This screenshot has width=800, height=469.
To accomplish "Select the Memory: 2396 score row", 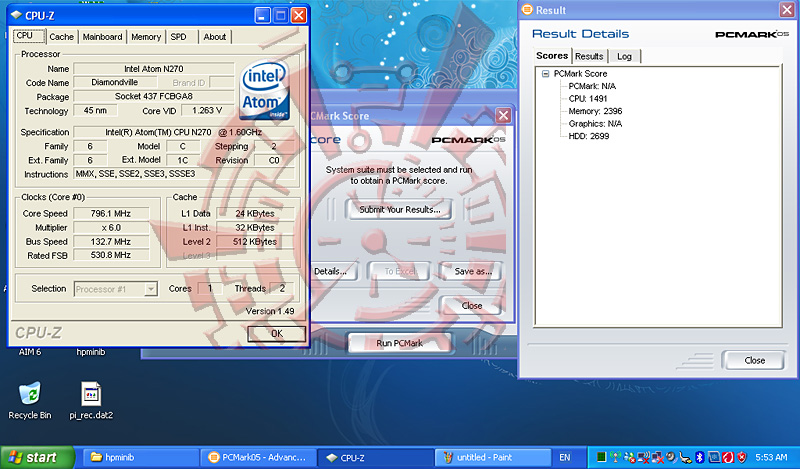I will (595, 111).
